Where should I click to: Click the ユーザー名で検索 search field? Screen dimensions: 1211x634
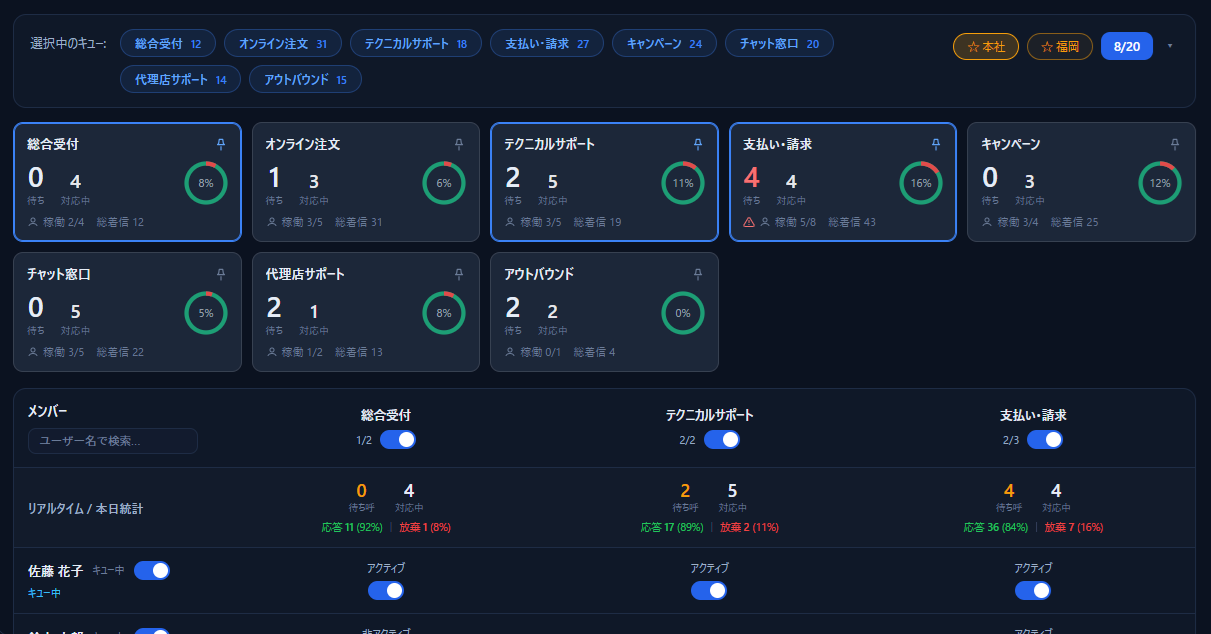[113, 441]
